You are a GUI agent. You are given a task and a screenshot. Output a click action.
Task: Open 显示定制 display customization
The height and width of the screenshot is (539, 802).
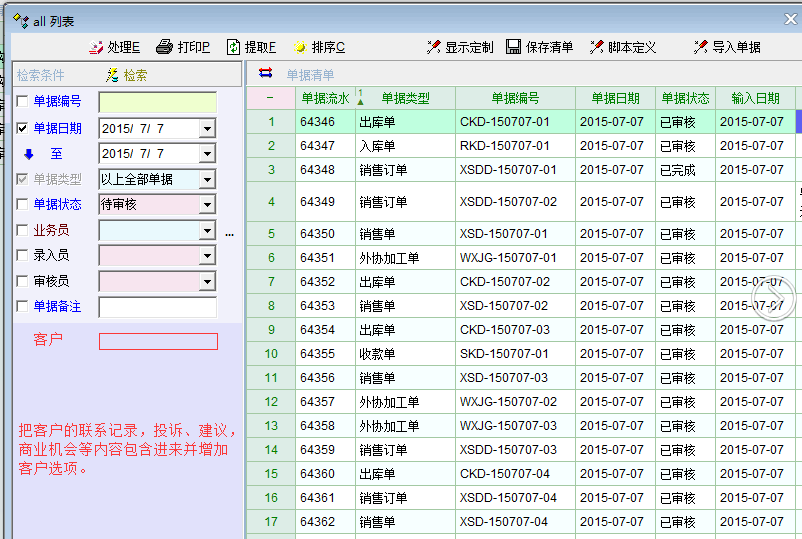click(x=433, y=47)
